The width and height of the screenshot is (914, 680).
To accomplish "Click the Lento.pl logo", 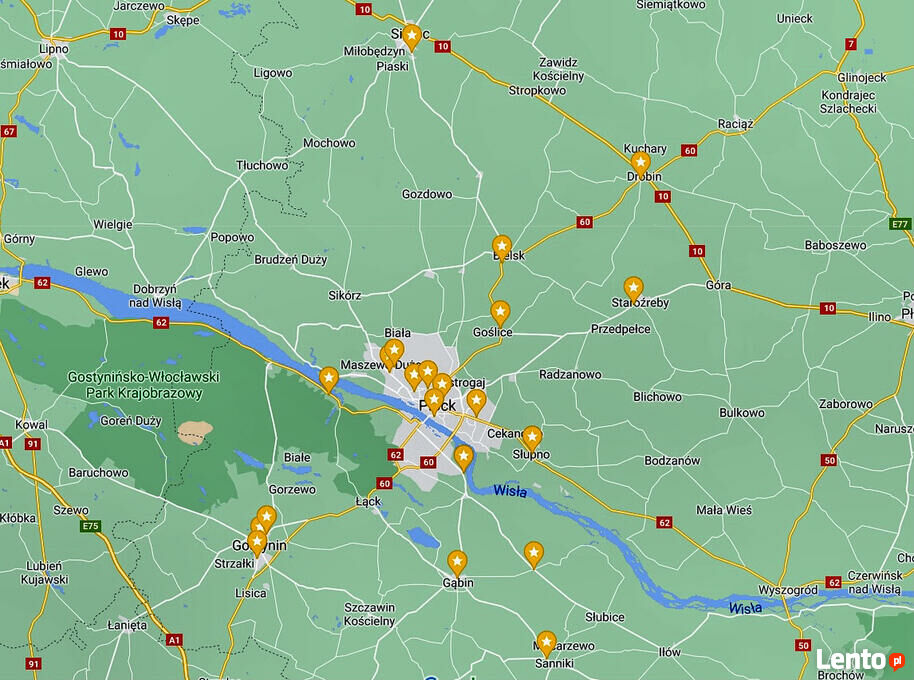I will click(860, 660).
